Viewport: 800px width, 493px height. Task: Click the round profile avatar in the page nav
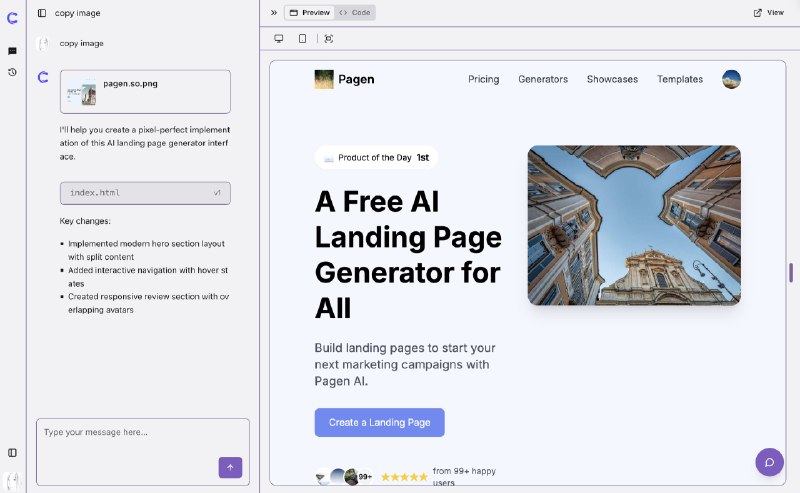coord(731,79)
